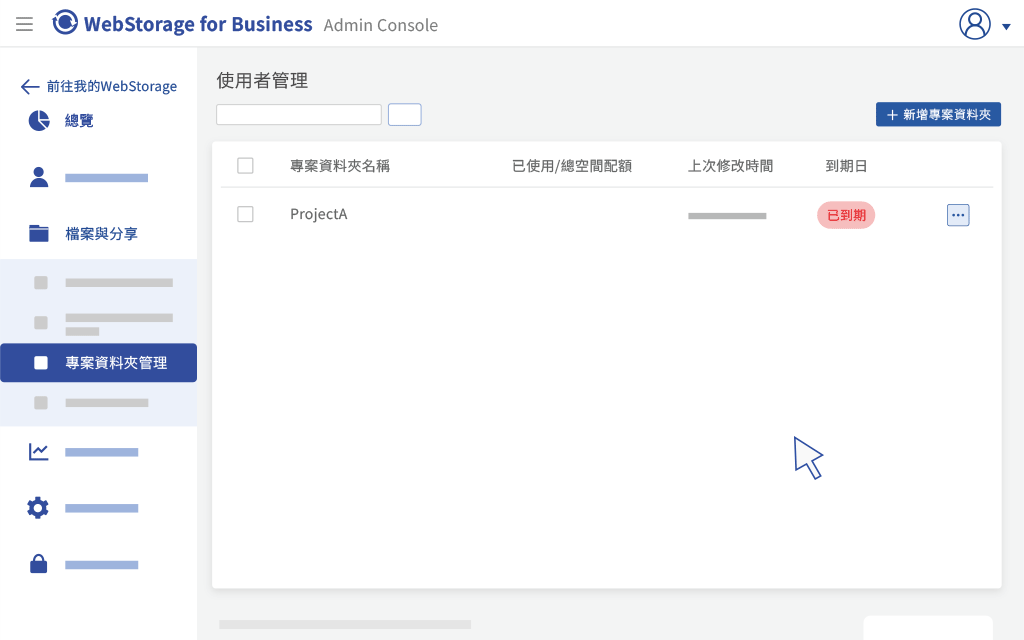Open 檔案與分享 menu item
The image size is (1024, 640).
(x=101, y=234)
